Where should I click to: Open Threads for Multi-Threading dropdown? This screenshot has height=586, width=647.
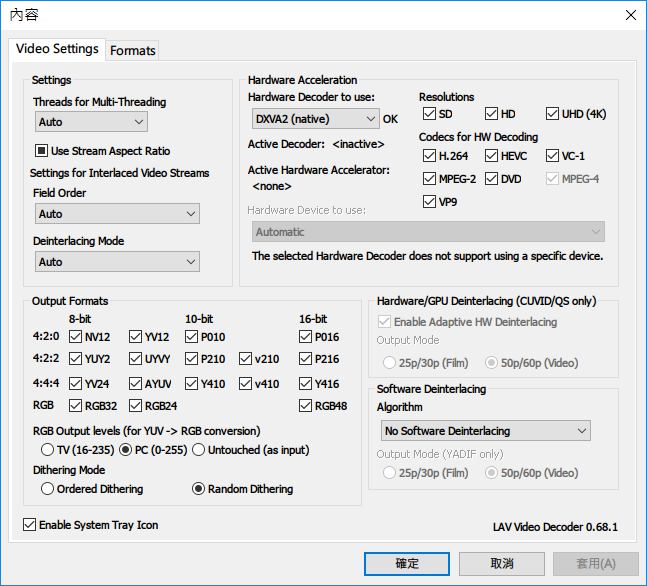(91, 122)
